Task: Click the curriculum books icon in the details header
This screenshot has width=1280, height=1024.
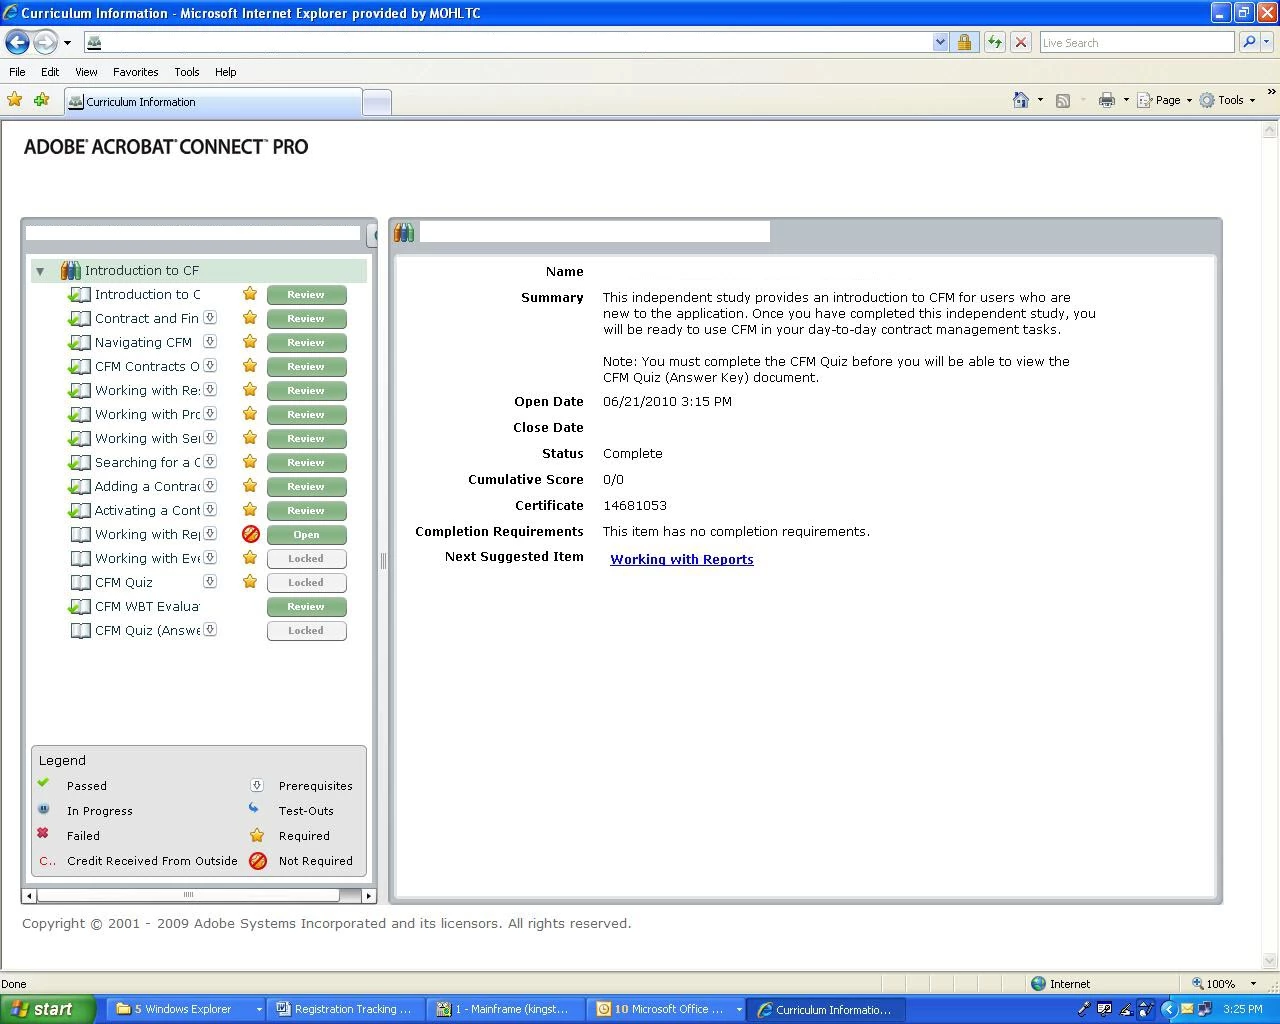Action: click(404, 233)
